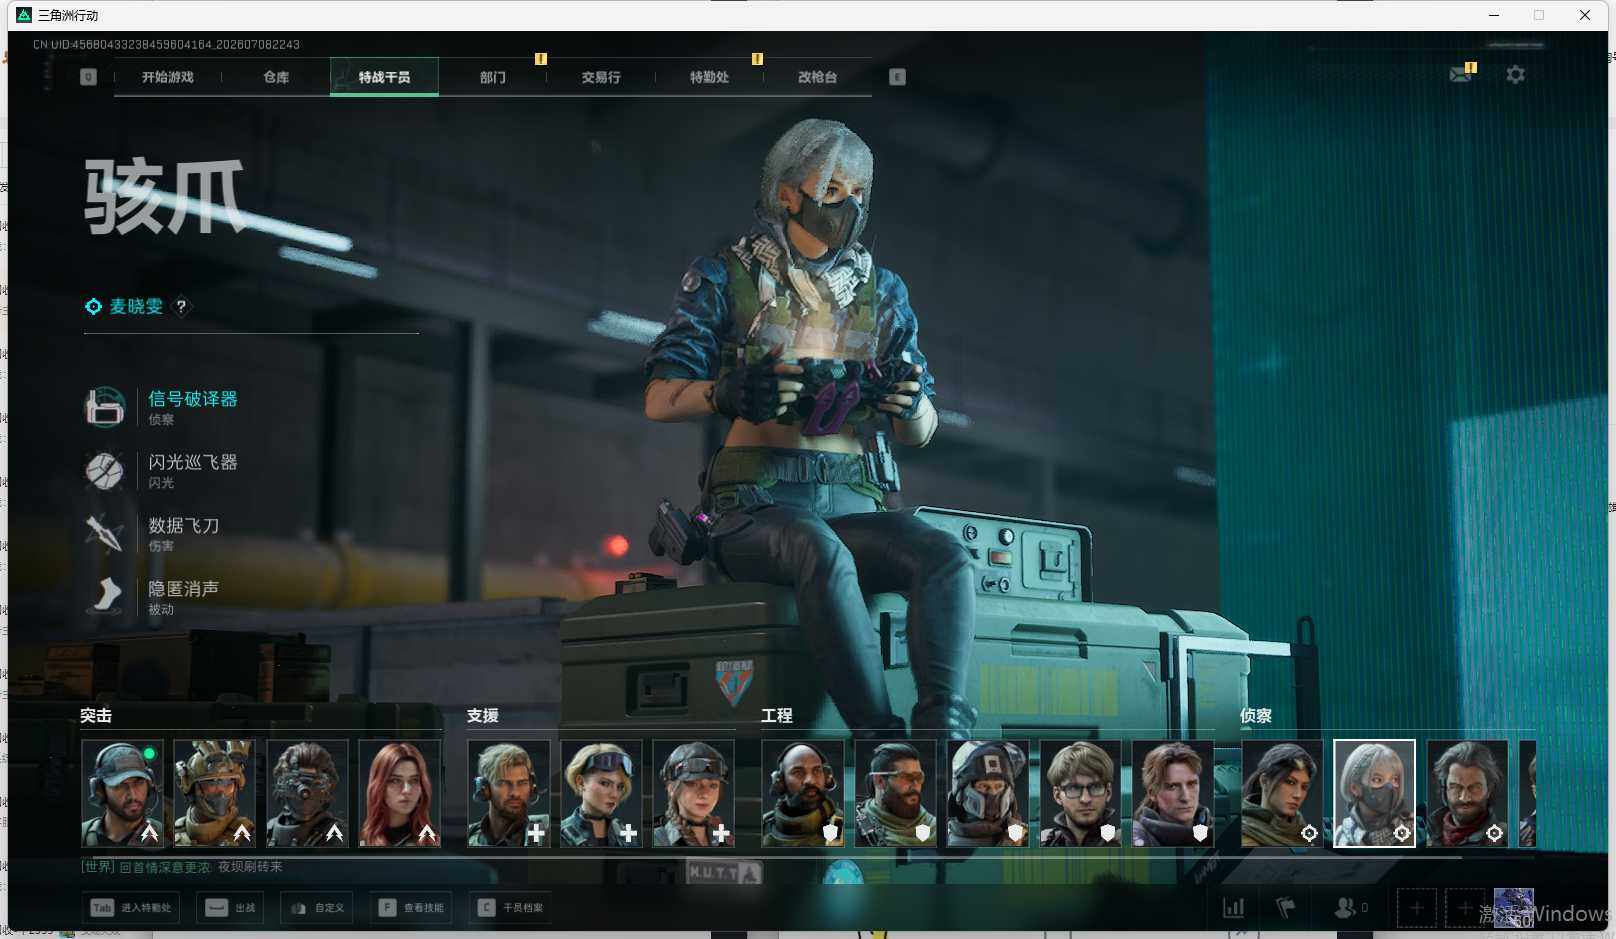
Task: Select the highlighted 骇爪 operator portrait
Action: [1375, 793]
